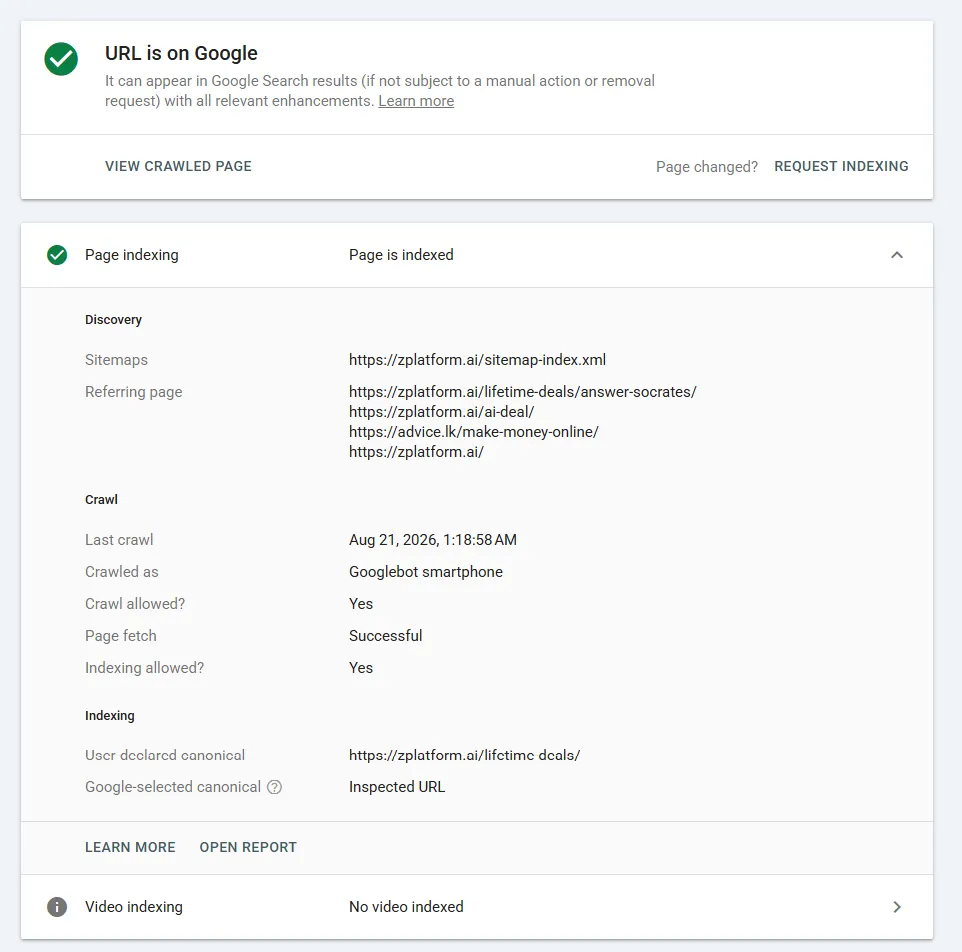This screenshot has width=962, height=952.
Task: Click the LEARN MORE button below indexing details
Action: pyautogui.click(x=130, y=847)
